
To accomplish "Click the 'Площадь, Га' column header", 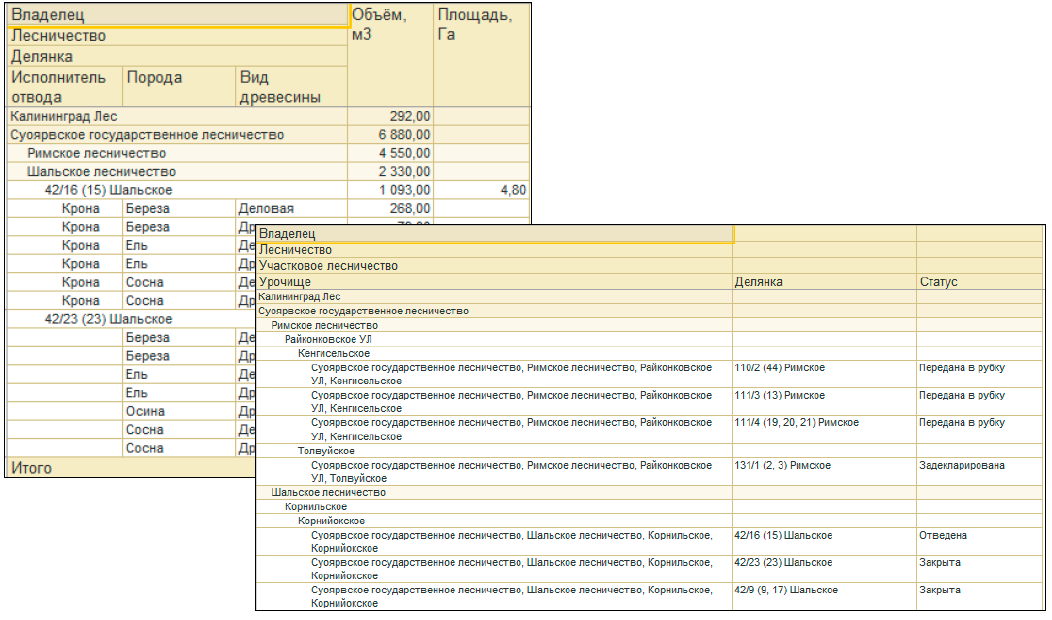I will [x=475, y=25].
